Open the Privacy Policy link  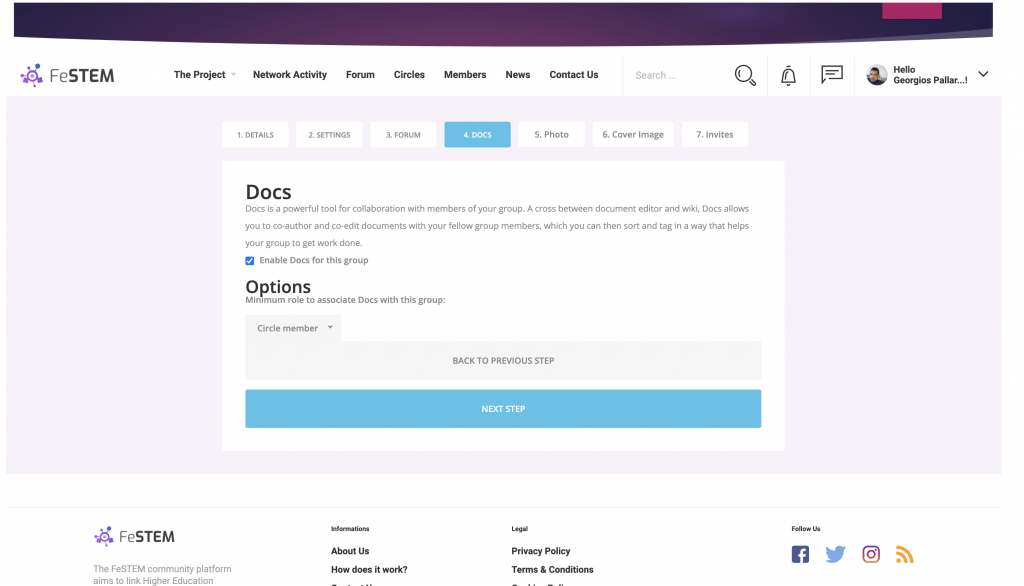tap(541, 551)
